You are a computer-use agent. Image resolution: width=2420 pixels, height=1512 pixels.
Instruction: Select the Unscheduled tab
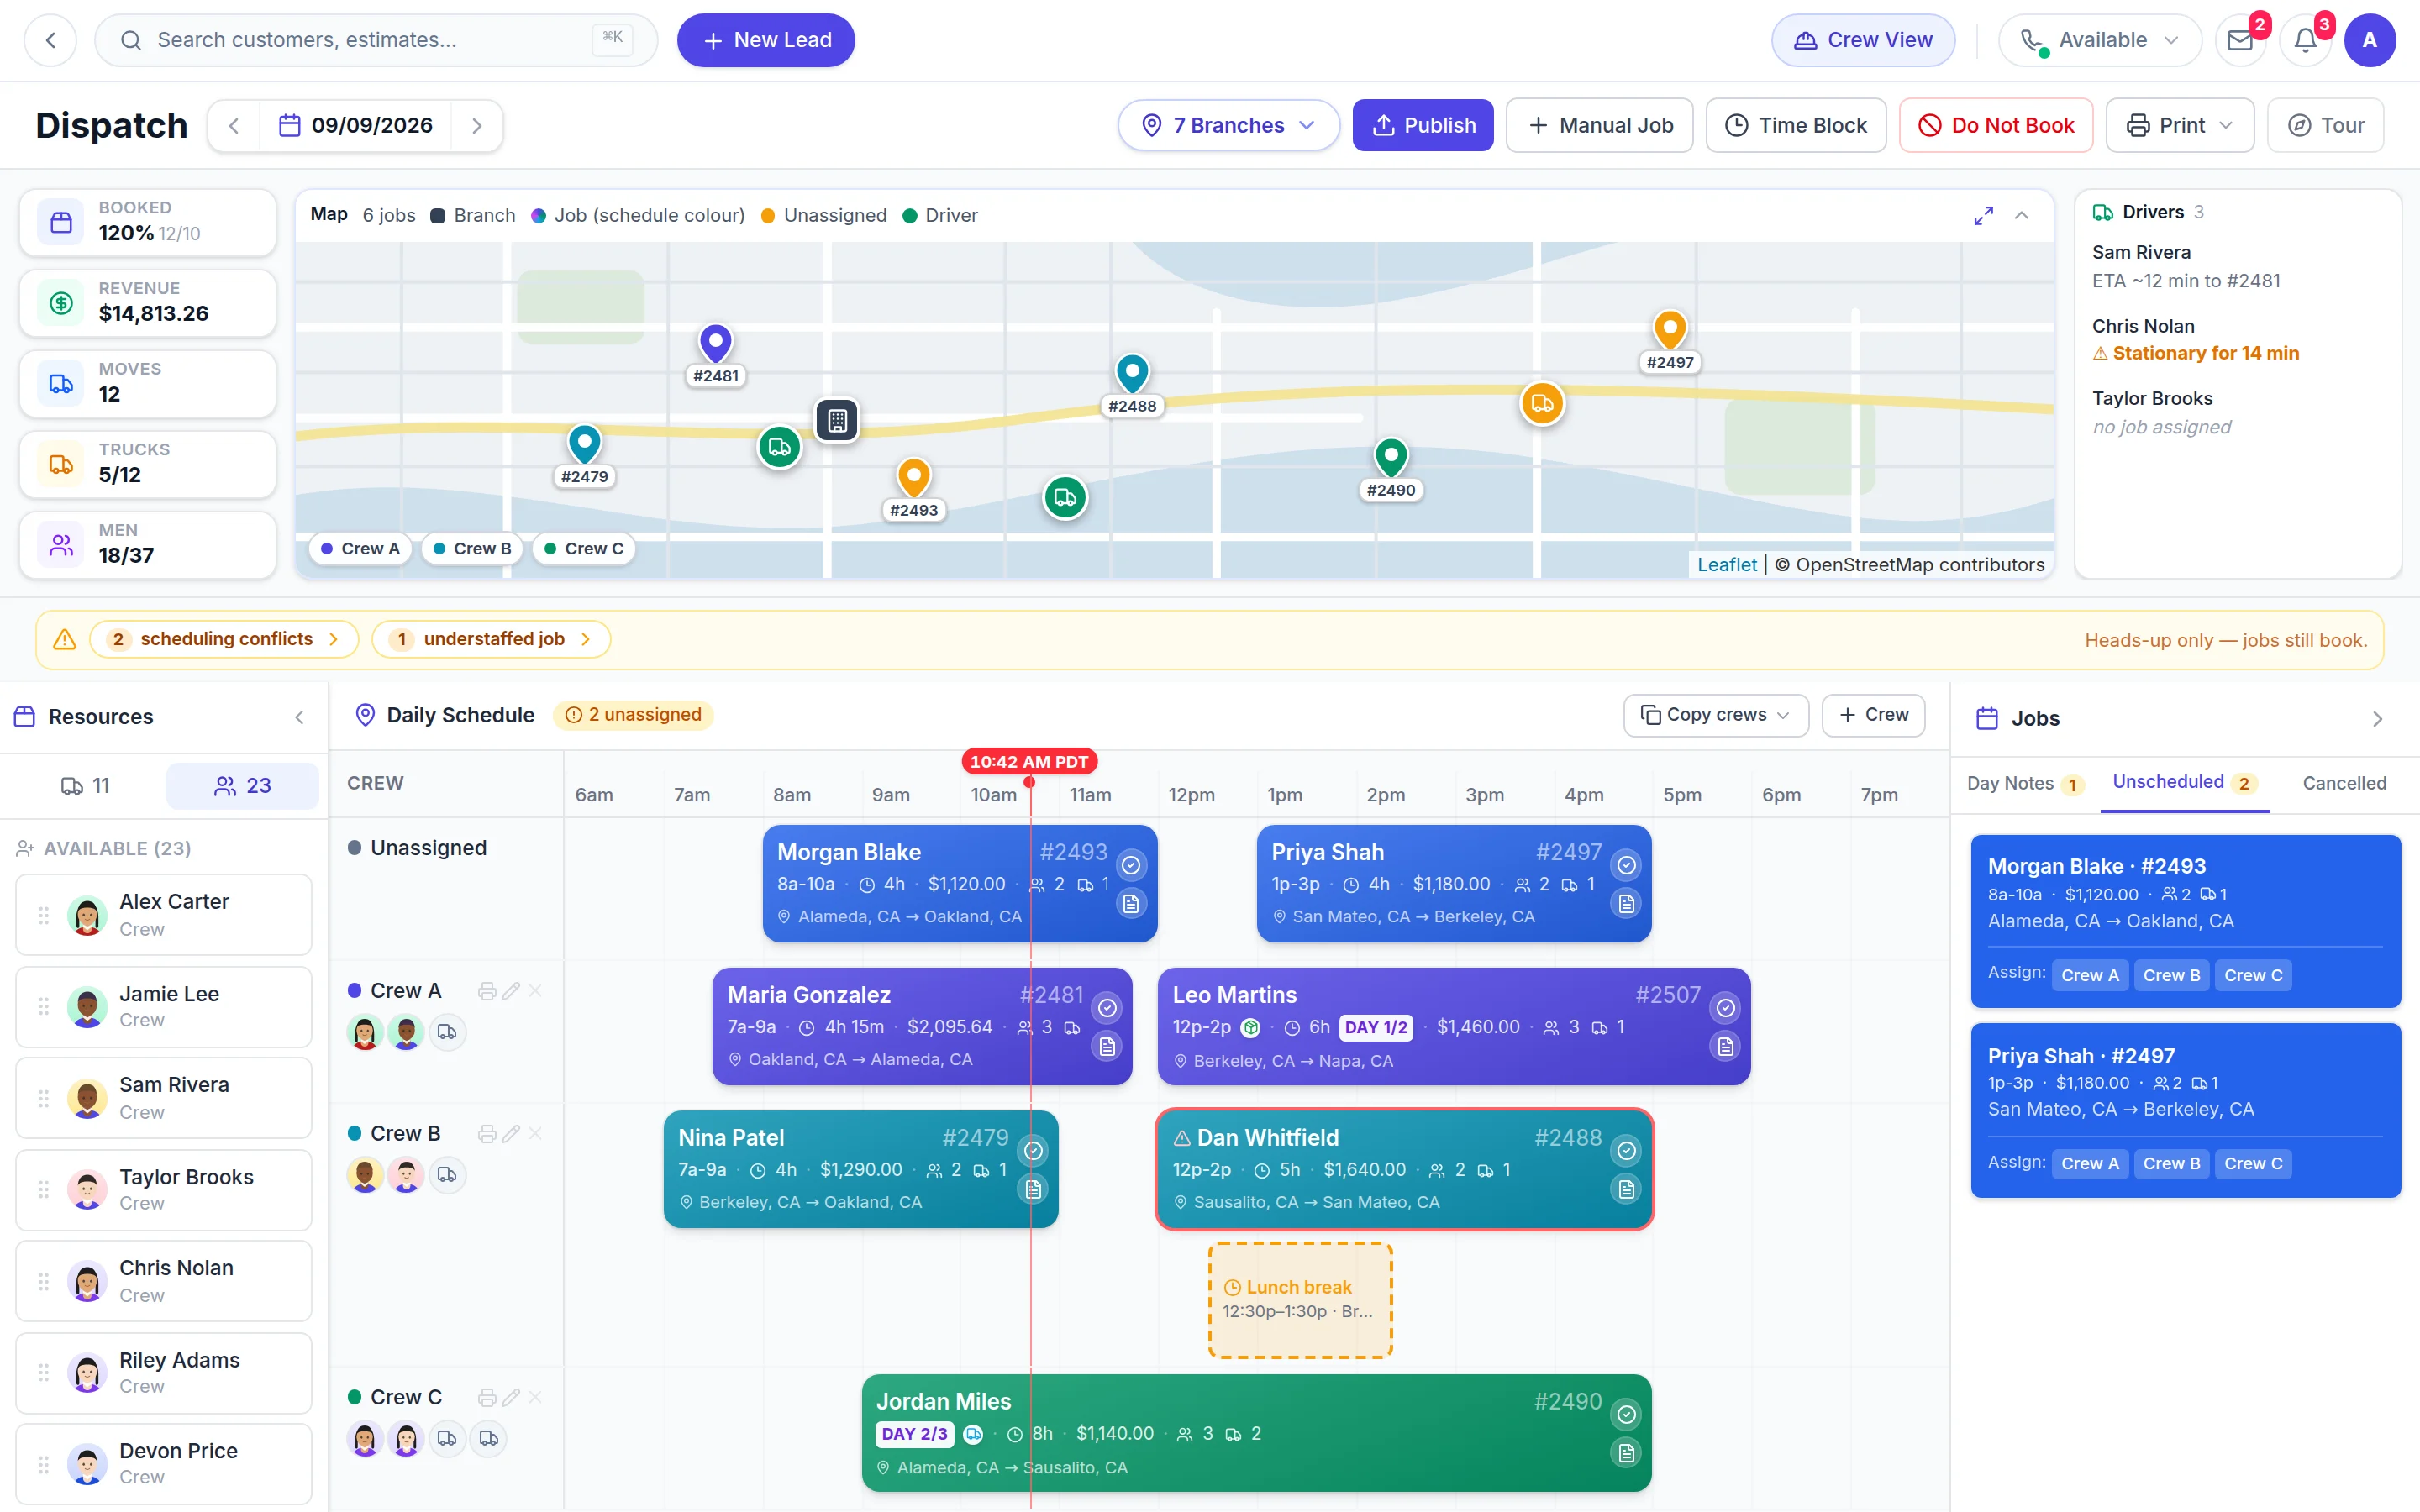(2184, 782)
